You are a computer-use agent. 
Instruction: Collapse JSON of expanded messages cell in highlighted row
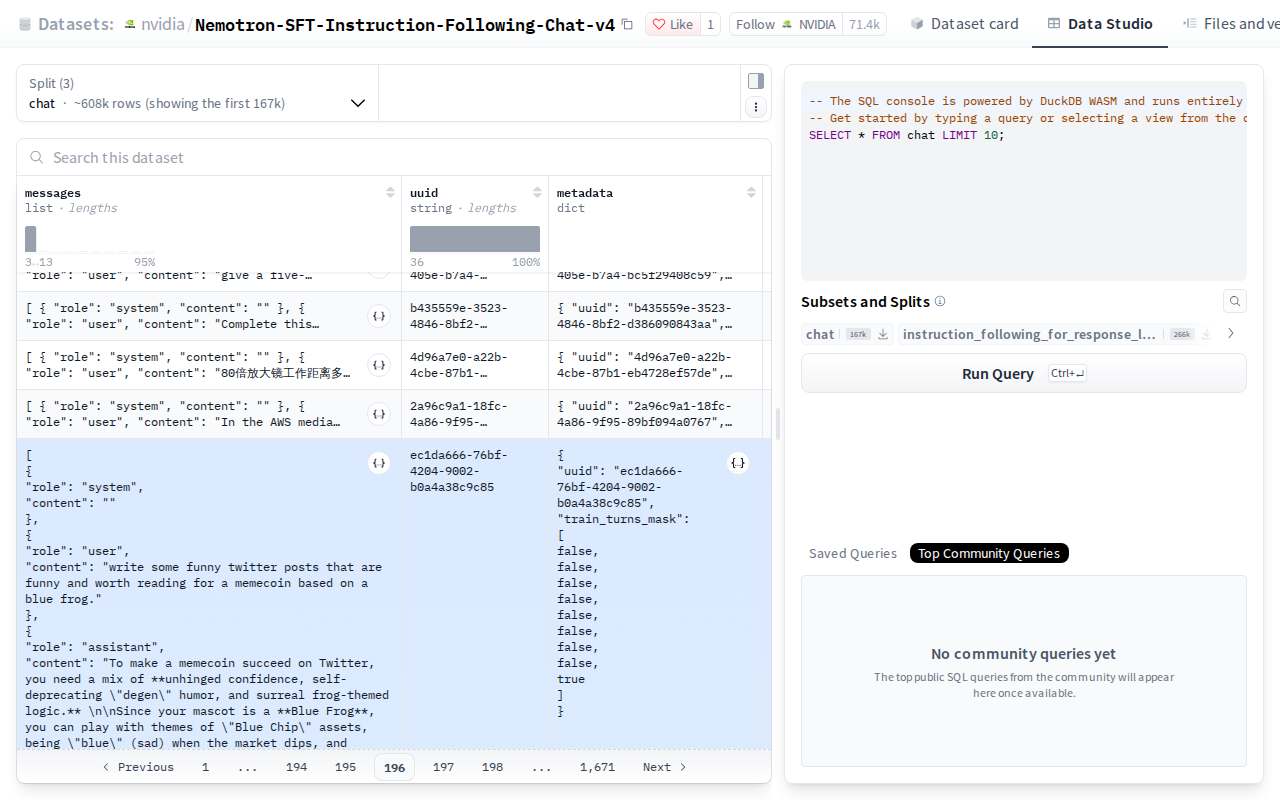pyautogui.click(x=379, y=463)
